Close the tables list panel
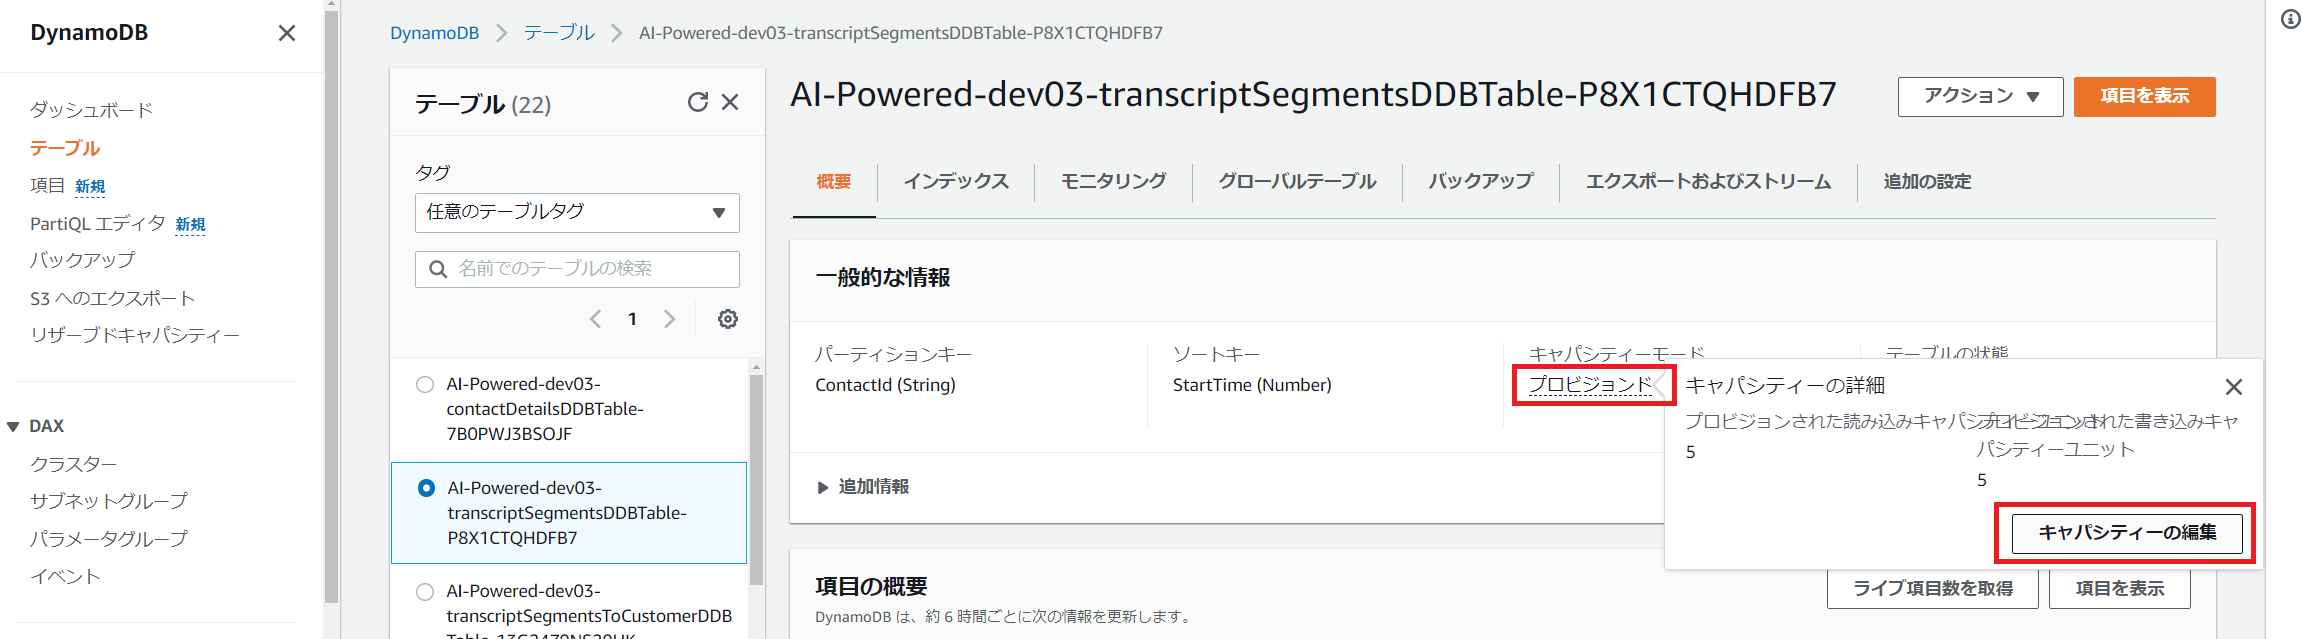This screenshot has width=2302, height=639. click(730, 102)
